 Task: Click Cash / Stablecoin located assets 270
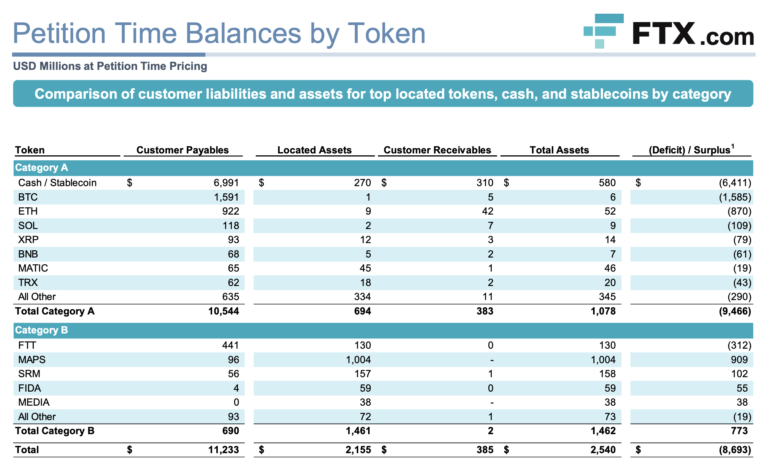362,183
